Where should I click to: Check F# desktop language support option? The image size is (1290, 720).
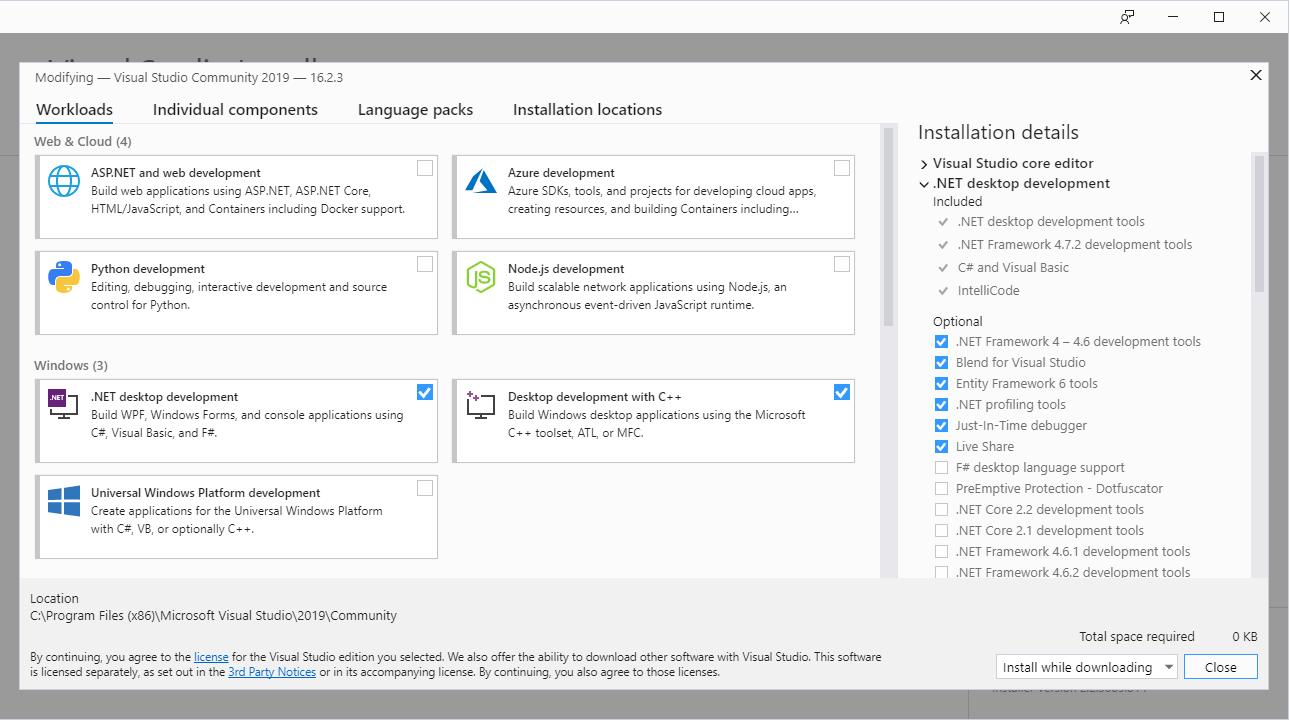tap(941, 468)
